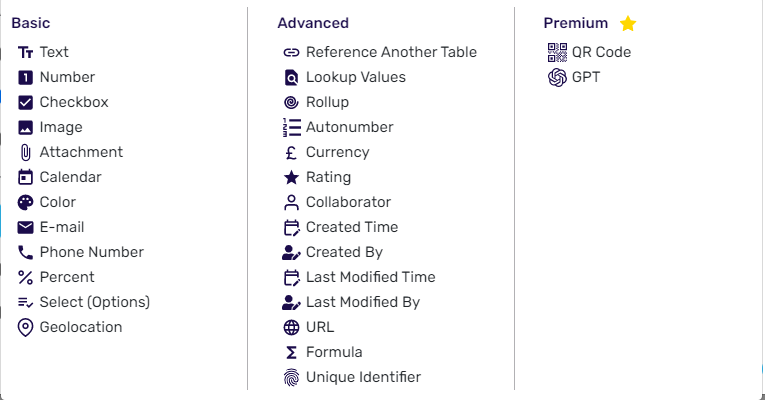Select the Geolocation field type
Image resolution: width=765 pixels, height=400 pixels.
coord(70,327)
